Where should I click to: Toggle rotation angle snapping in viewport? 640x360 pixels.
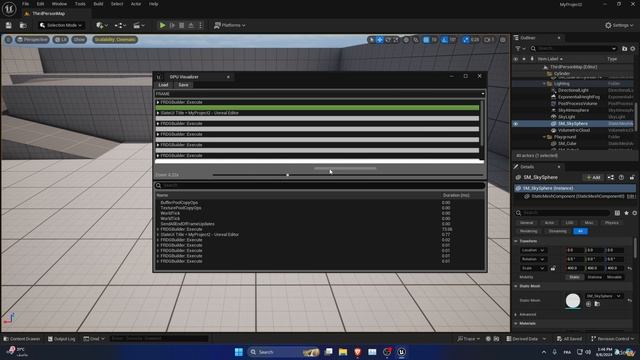pos(444,40)
